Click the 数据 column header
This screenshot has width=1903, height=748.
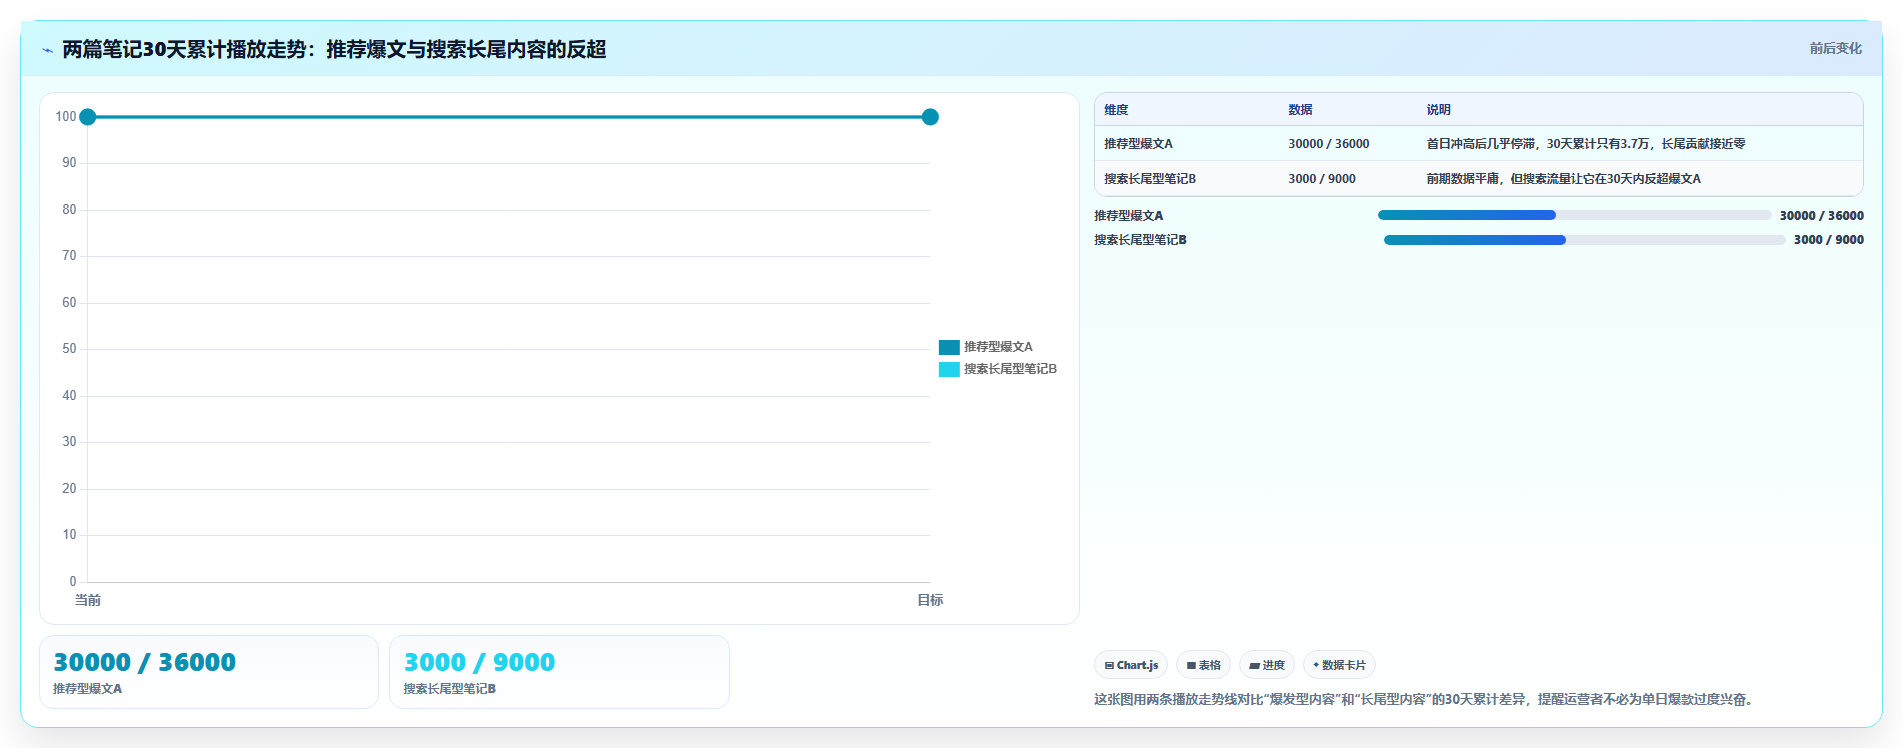[x=1300, y=110]
